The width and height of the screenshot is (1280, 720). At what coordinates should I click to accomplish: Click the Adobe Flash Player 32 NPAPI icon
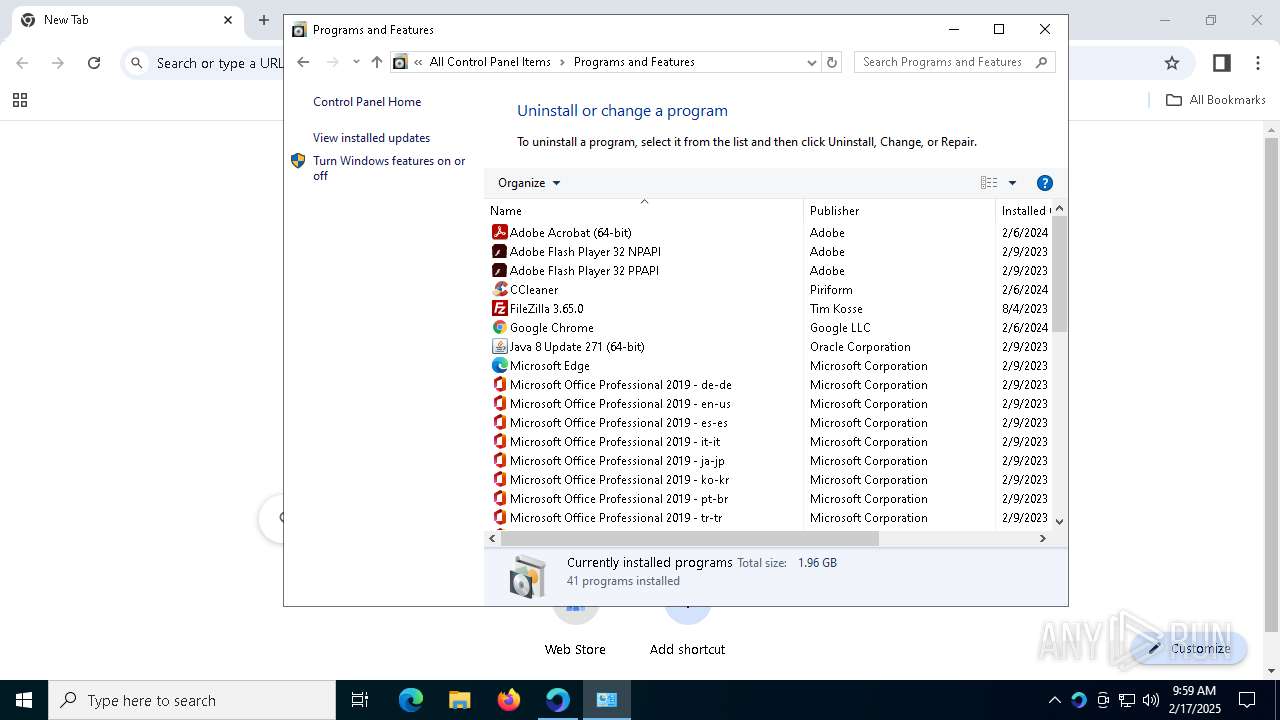[500, 251]
